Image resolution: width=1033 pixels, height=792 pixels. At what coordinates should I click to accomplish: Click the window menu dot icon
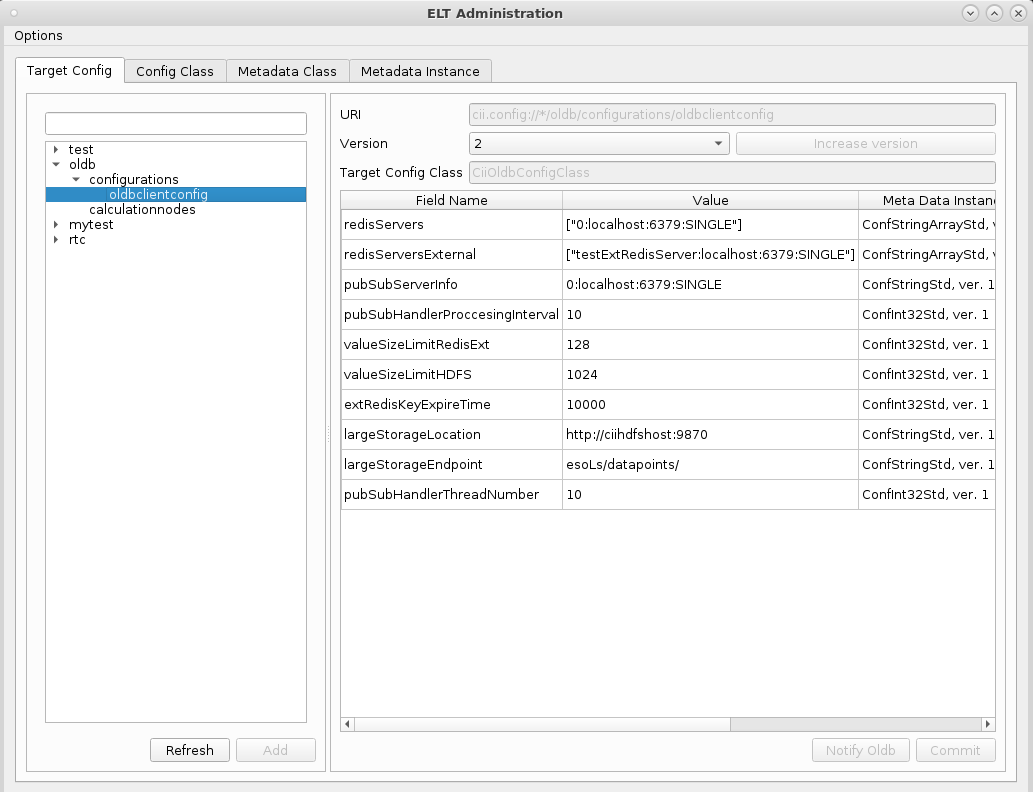(x=14, y=13)
